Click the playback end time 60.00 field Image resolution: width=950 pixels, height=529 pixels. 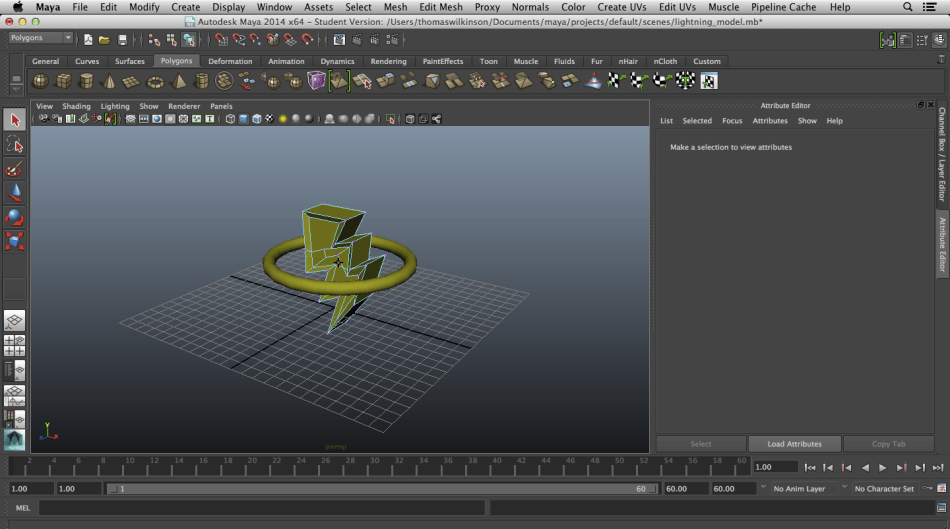pos(686,488)
